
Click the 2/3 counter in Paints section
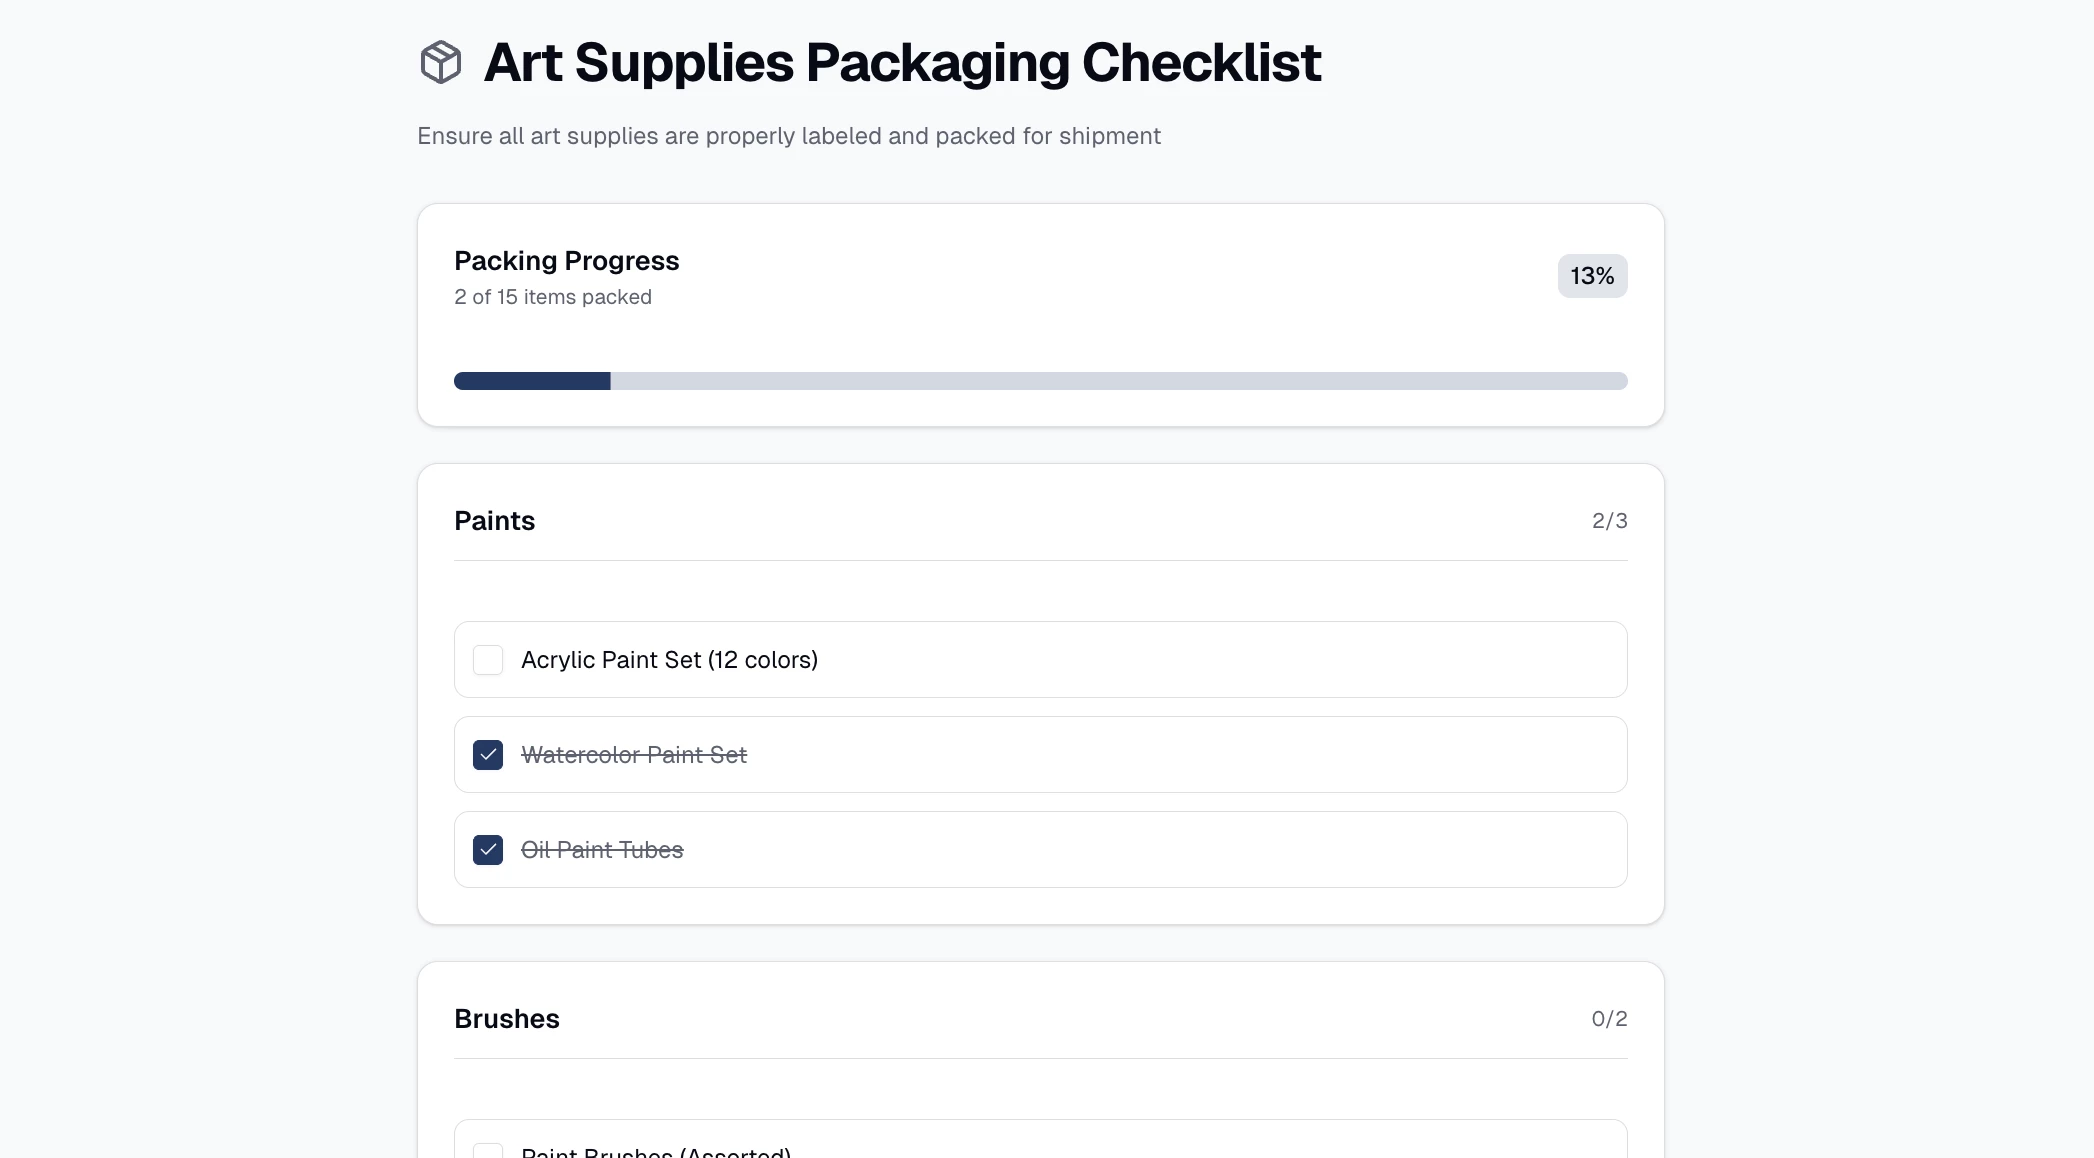(1609, 521)
